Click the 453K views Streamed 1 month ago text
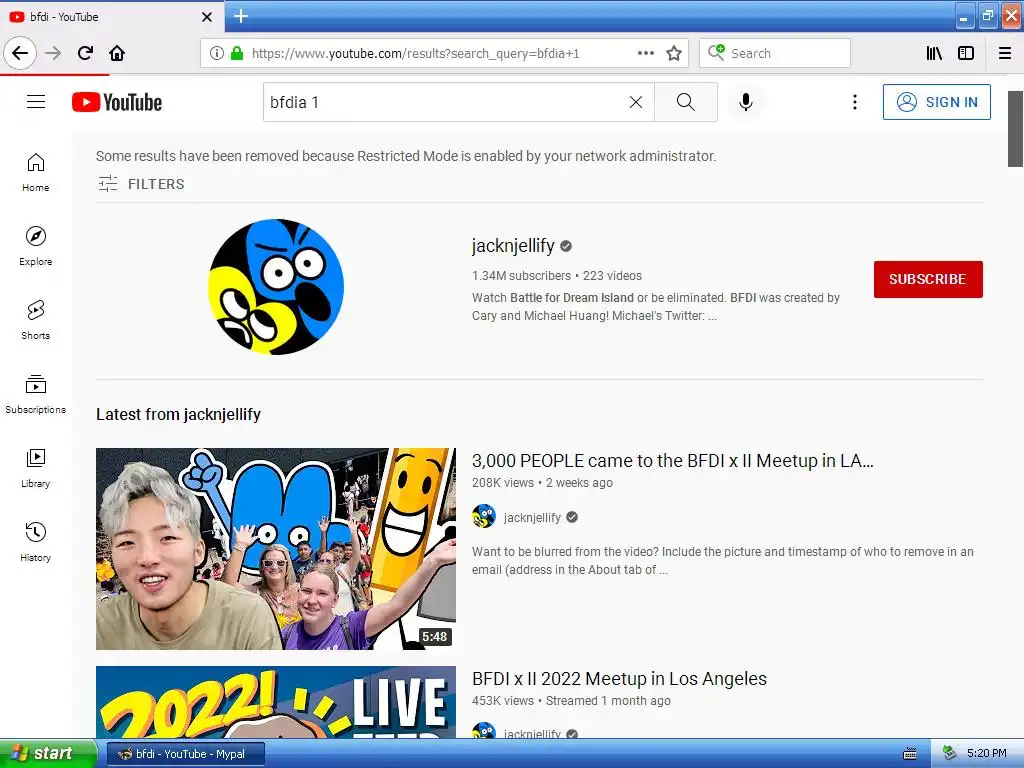The height and width of the screenshot is (768, 1024). [x=571, y=701]
